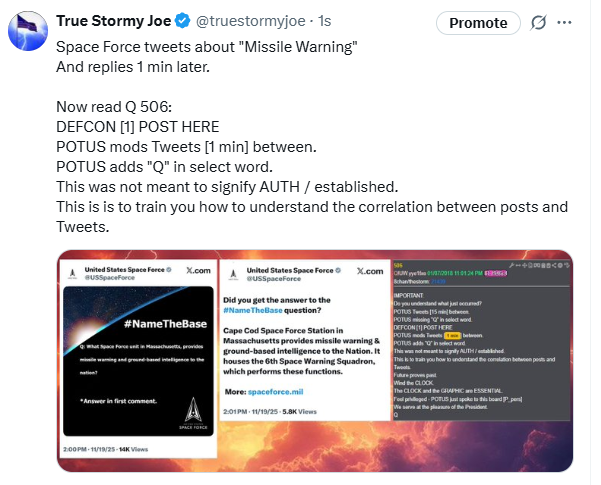This screenshot has width=601, height=485.
Task: Click the United States Space Force avatar in the middle image
Action: click(228, 276)
